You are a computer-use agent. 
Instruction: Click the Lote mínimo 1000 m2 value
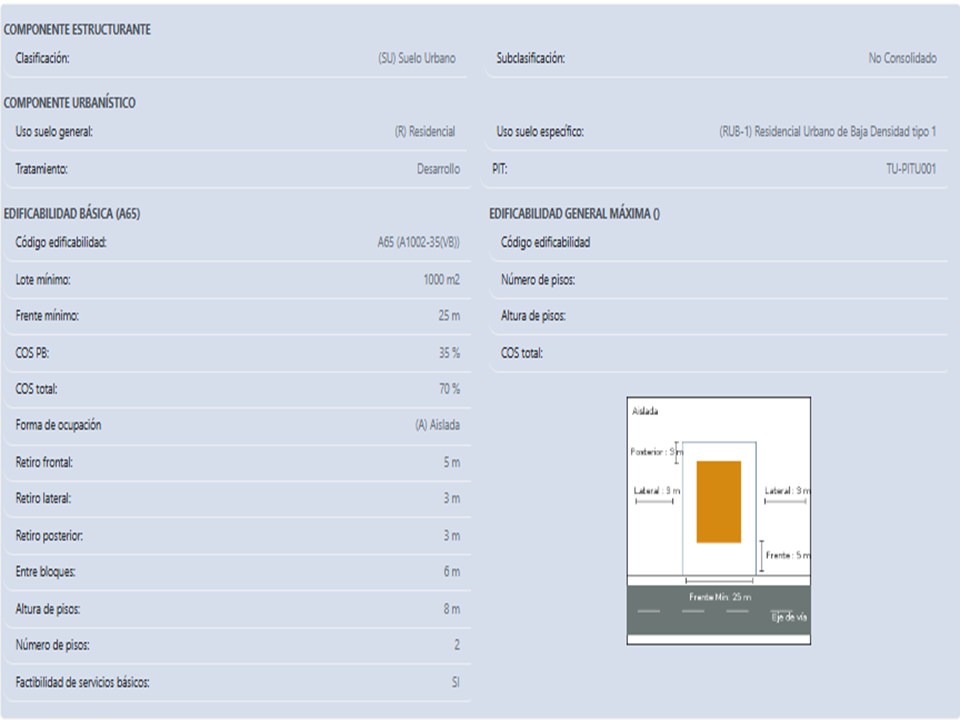coord(441,280)
